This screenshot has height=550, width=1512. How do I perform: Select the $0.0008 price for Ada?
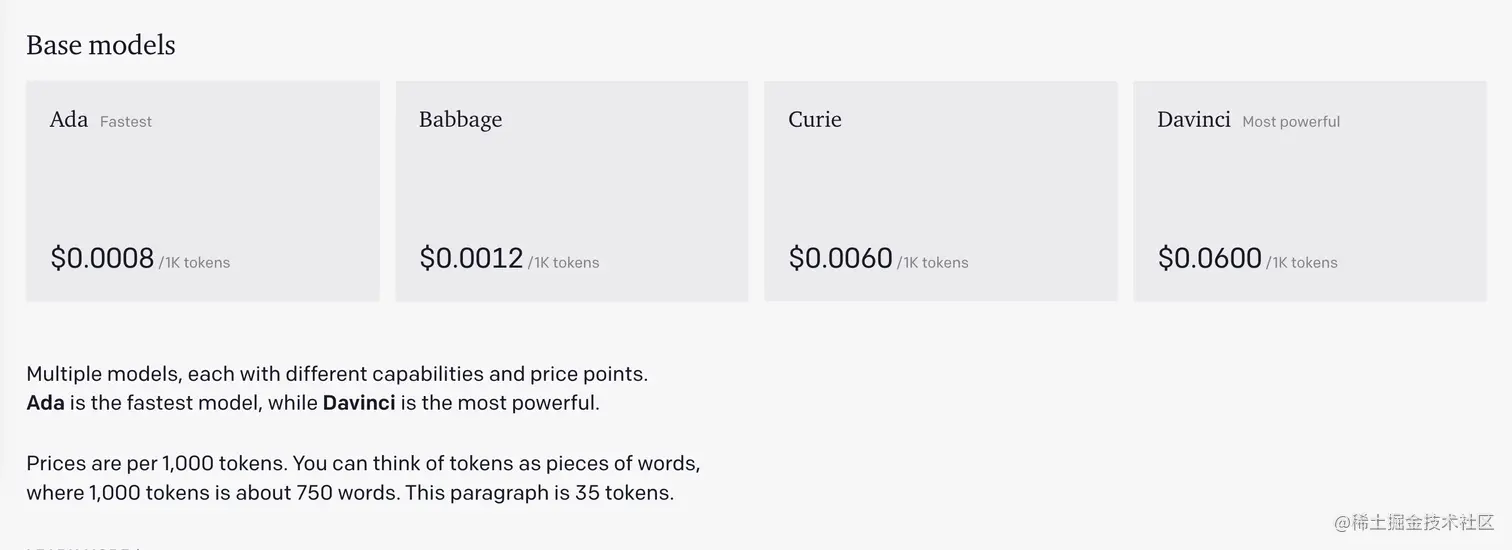click(102, 258)
